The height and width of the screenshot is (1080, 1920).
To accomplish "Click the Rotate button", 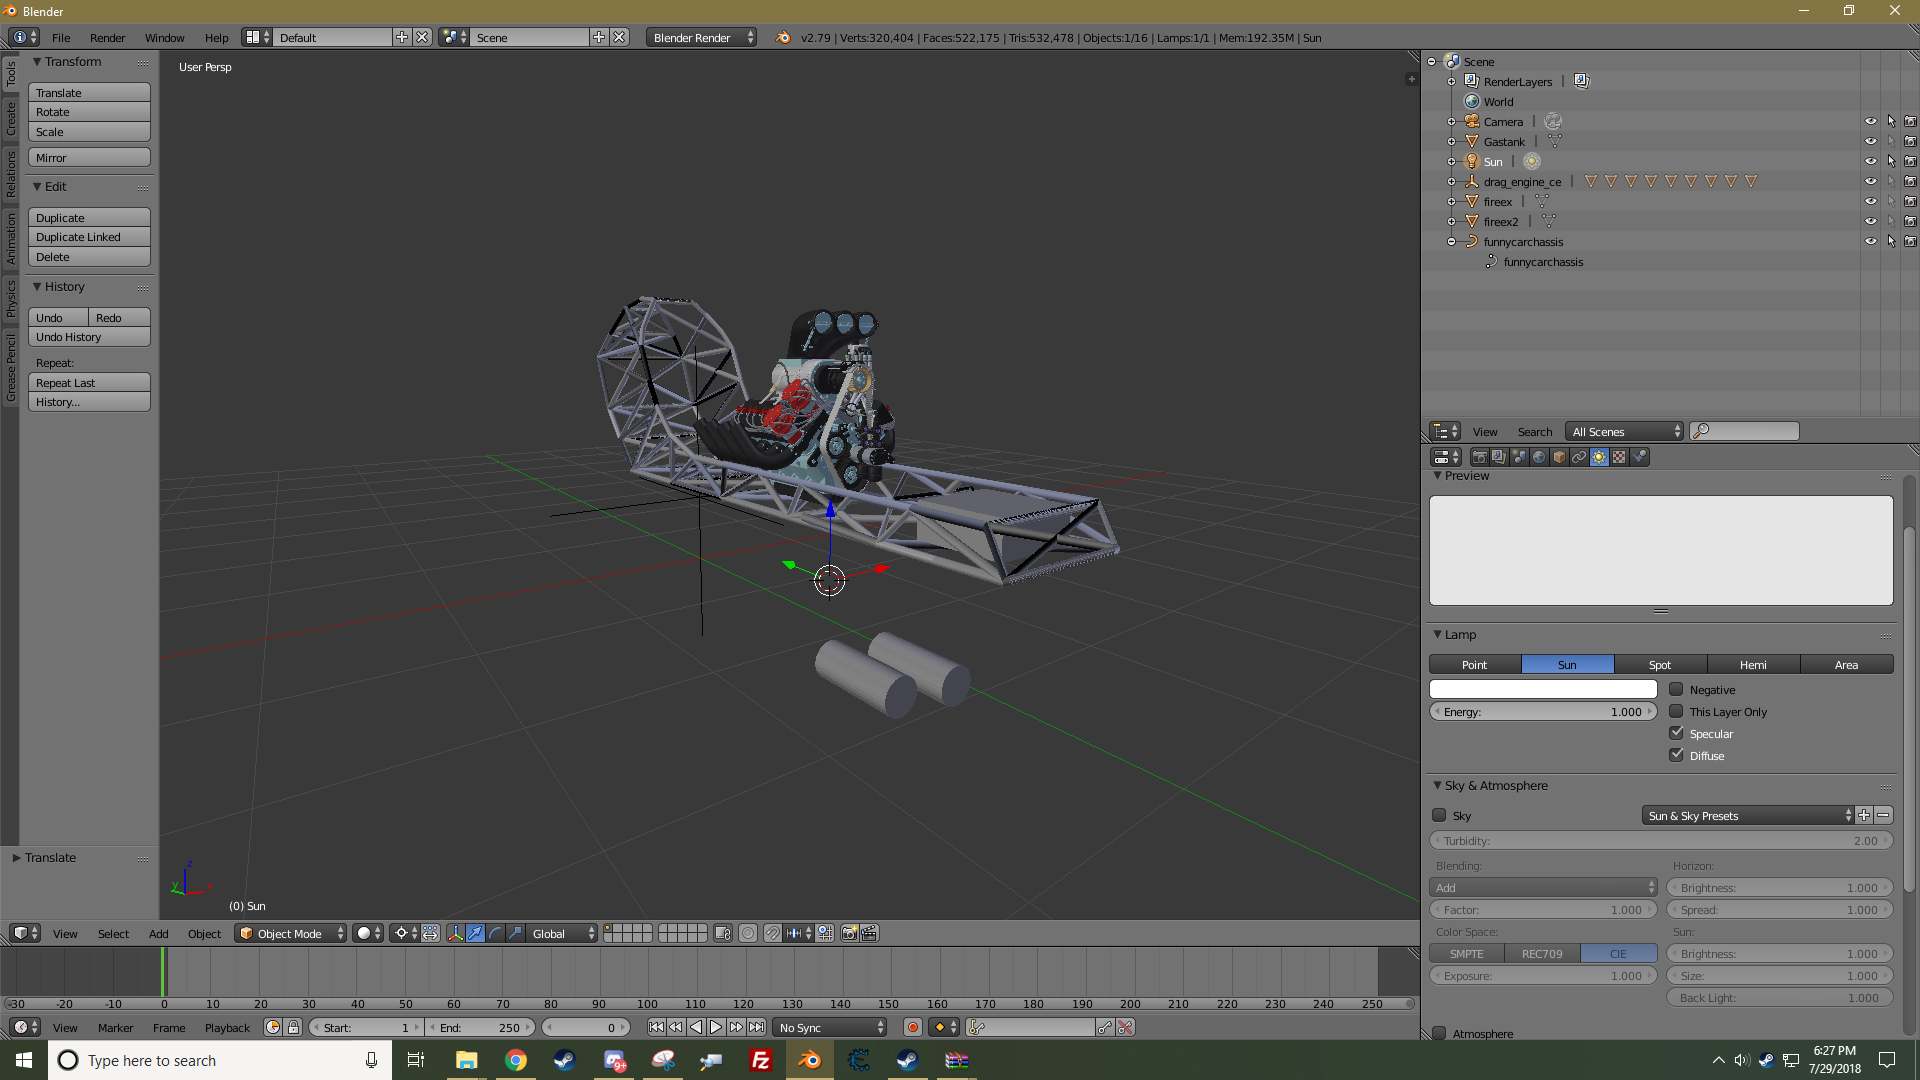I will pyautogui.click(x=89, y=112).
